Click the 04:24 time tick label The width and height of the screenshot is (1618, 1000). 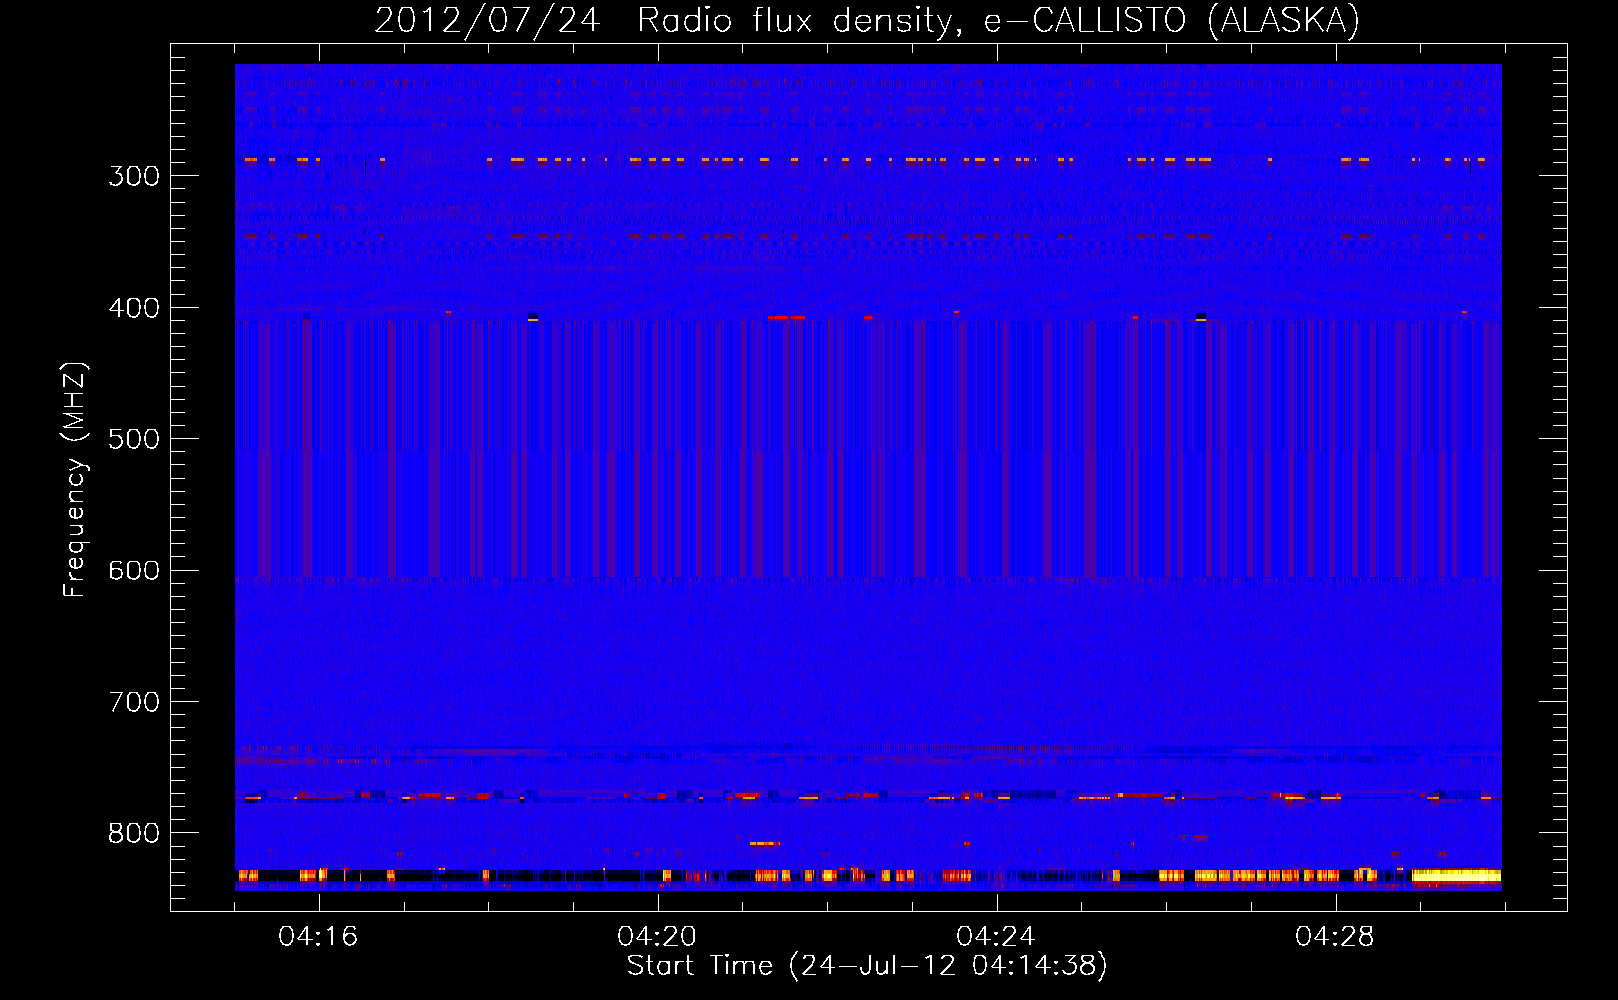996,937
